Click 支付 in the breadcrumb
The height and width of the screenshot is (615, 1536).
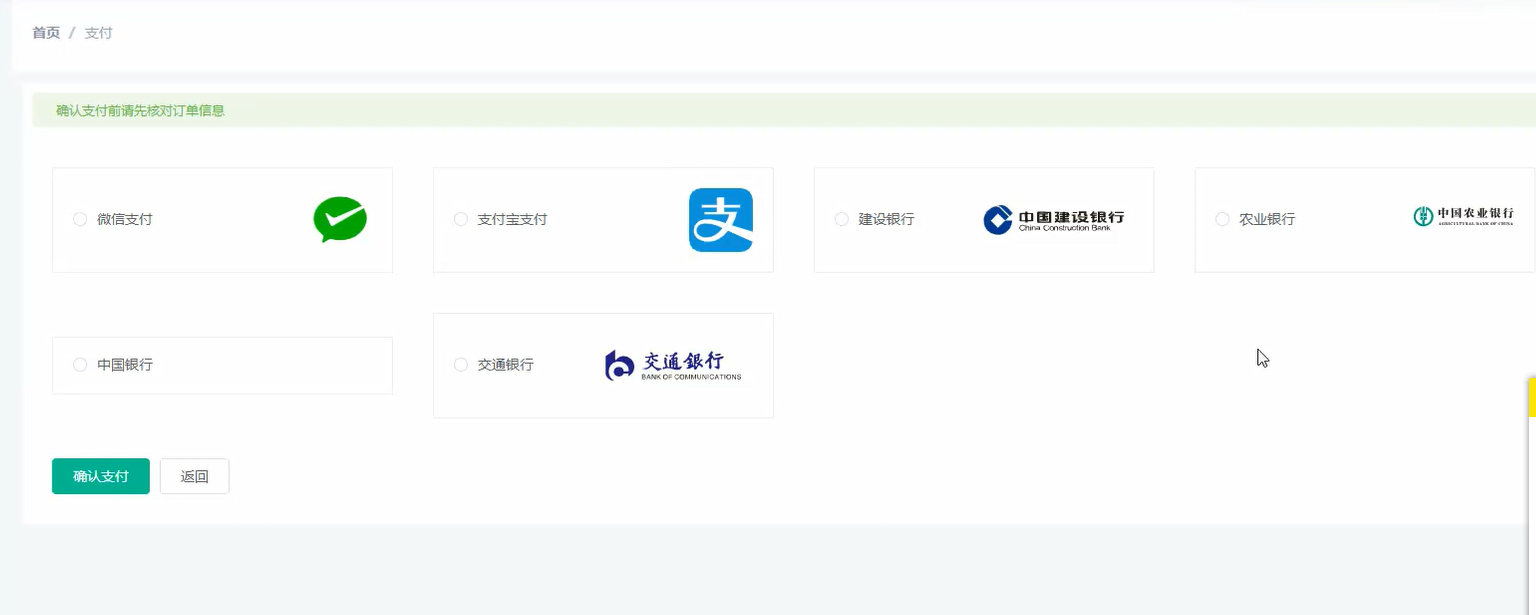[98, 33]
